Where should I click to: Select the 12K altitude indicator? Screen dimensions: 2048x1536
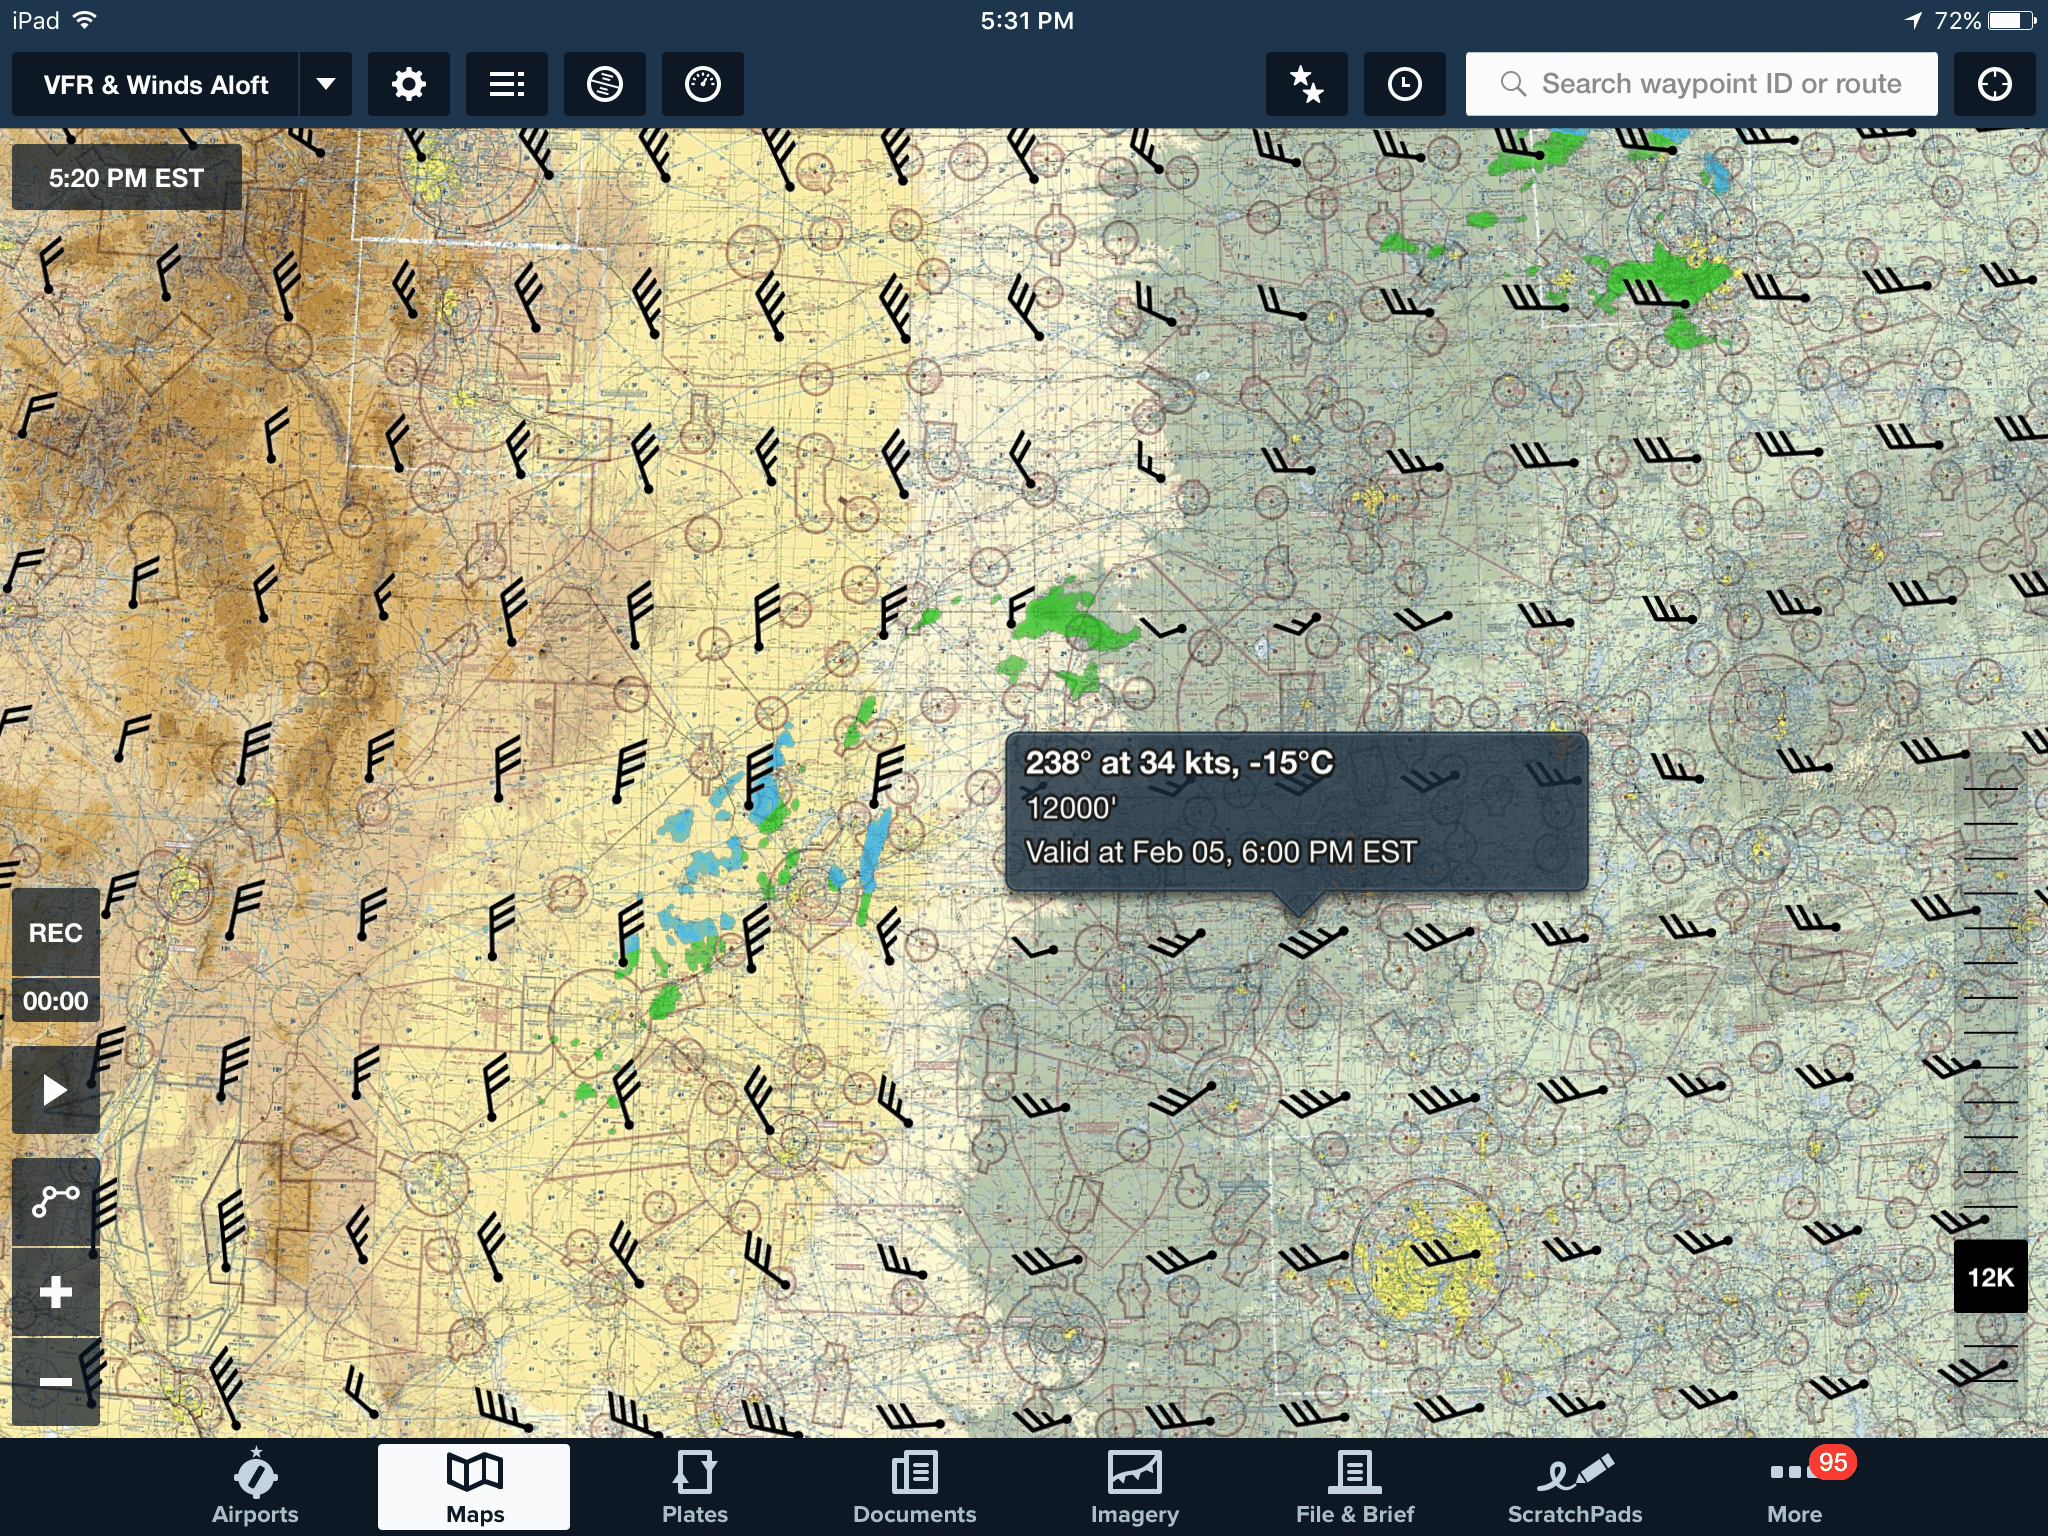pyautogui.click(x=1990, y=1277)
